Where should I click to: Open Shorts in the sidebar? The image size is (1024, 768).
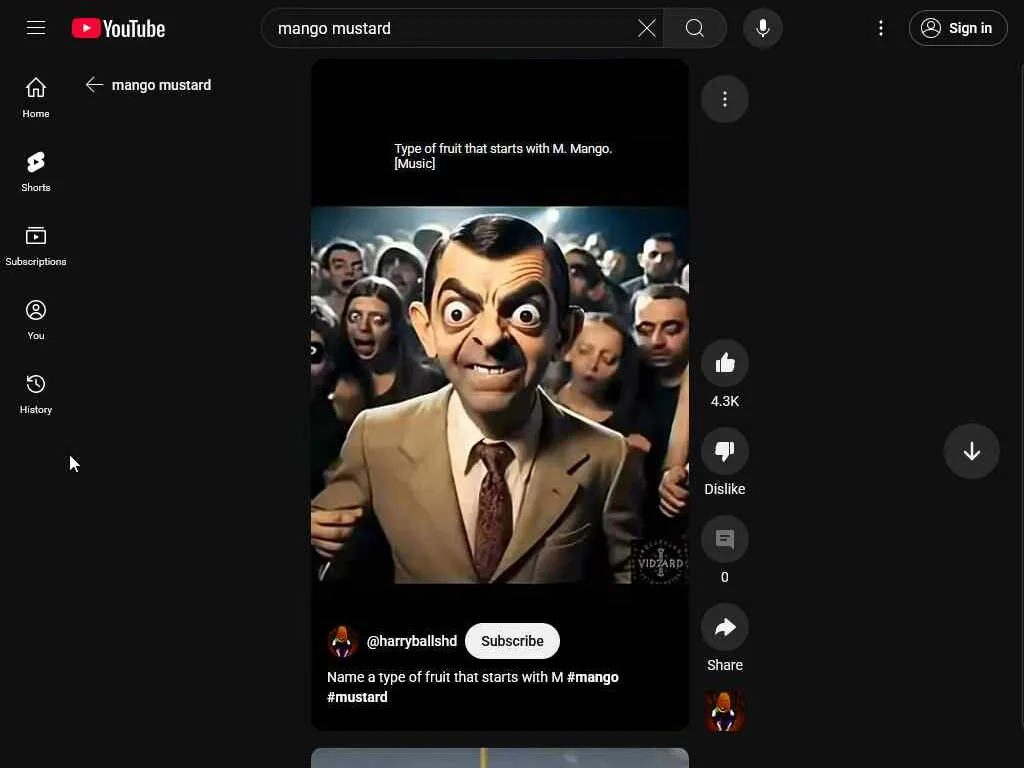(x=36, y=172)
